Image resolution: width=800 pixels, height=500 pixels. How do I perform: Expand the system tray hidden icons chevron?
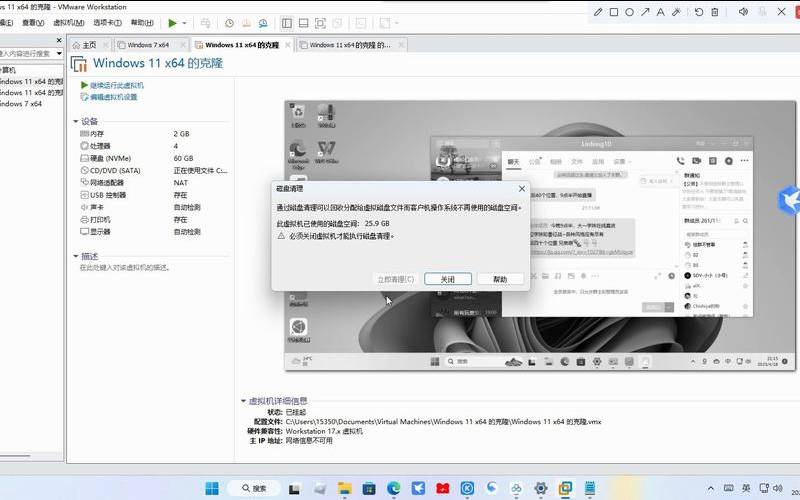click(x=711, y=488)
